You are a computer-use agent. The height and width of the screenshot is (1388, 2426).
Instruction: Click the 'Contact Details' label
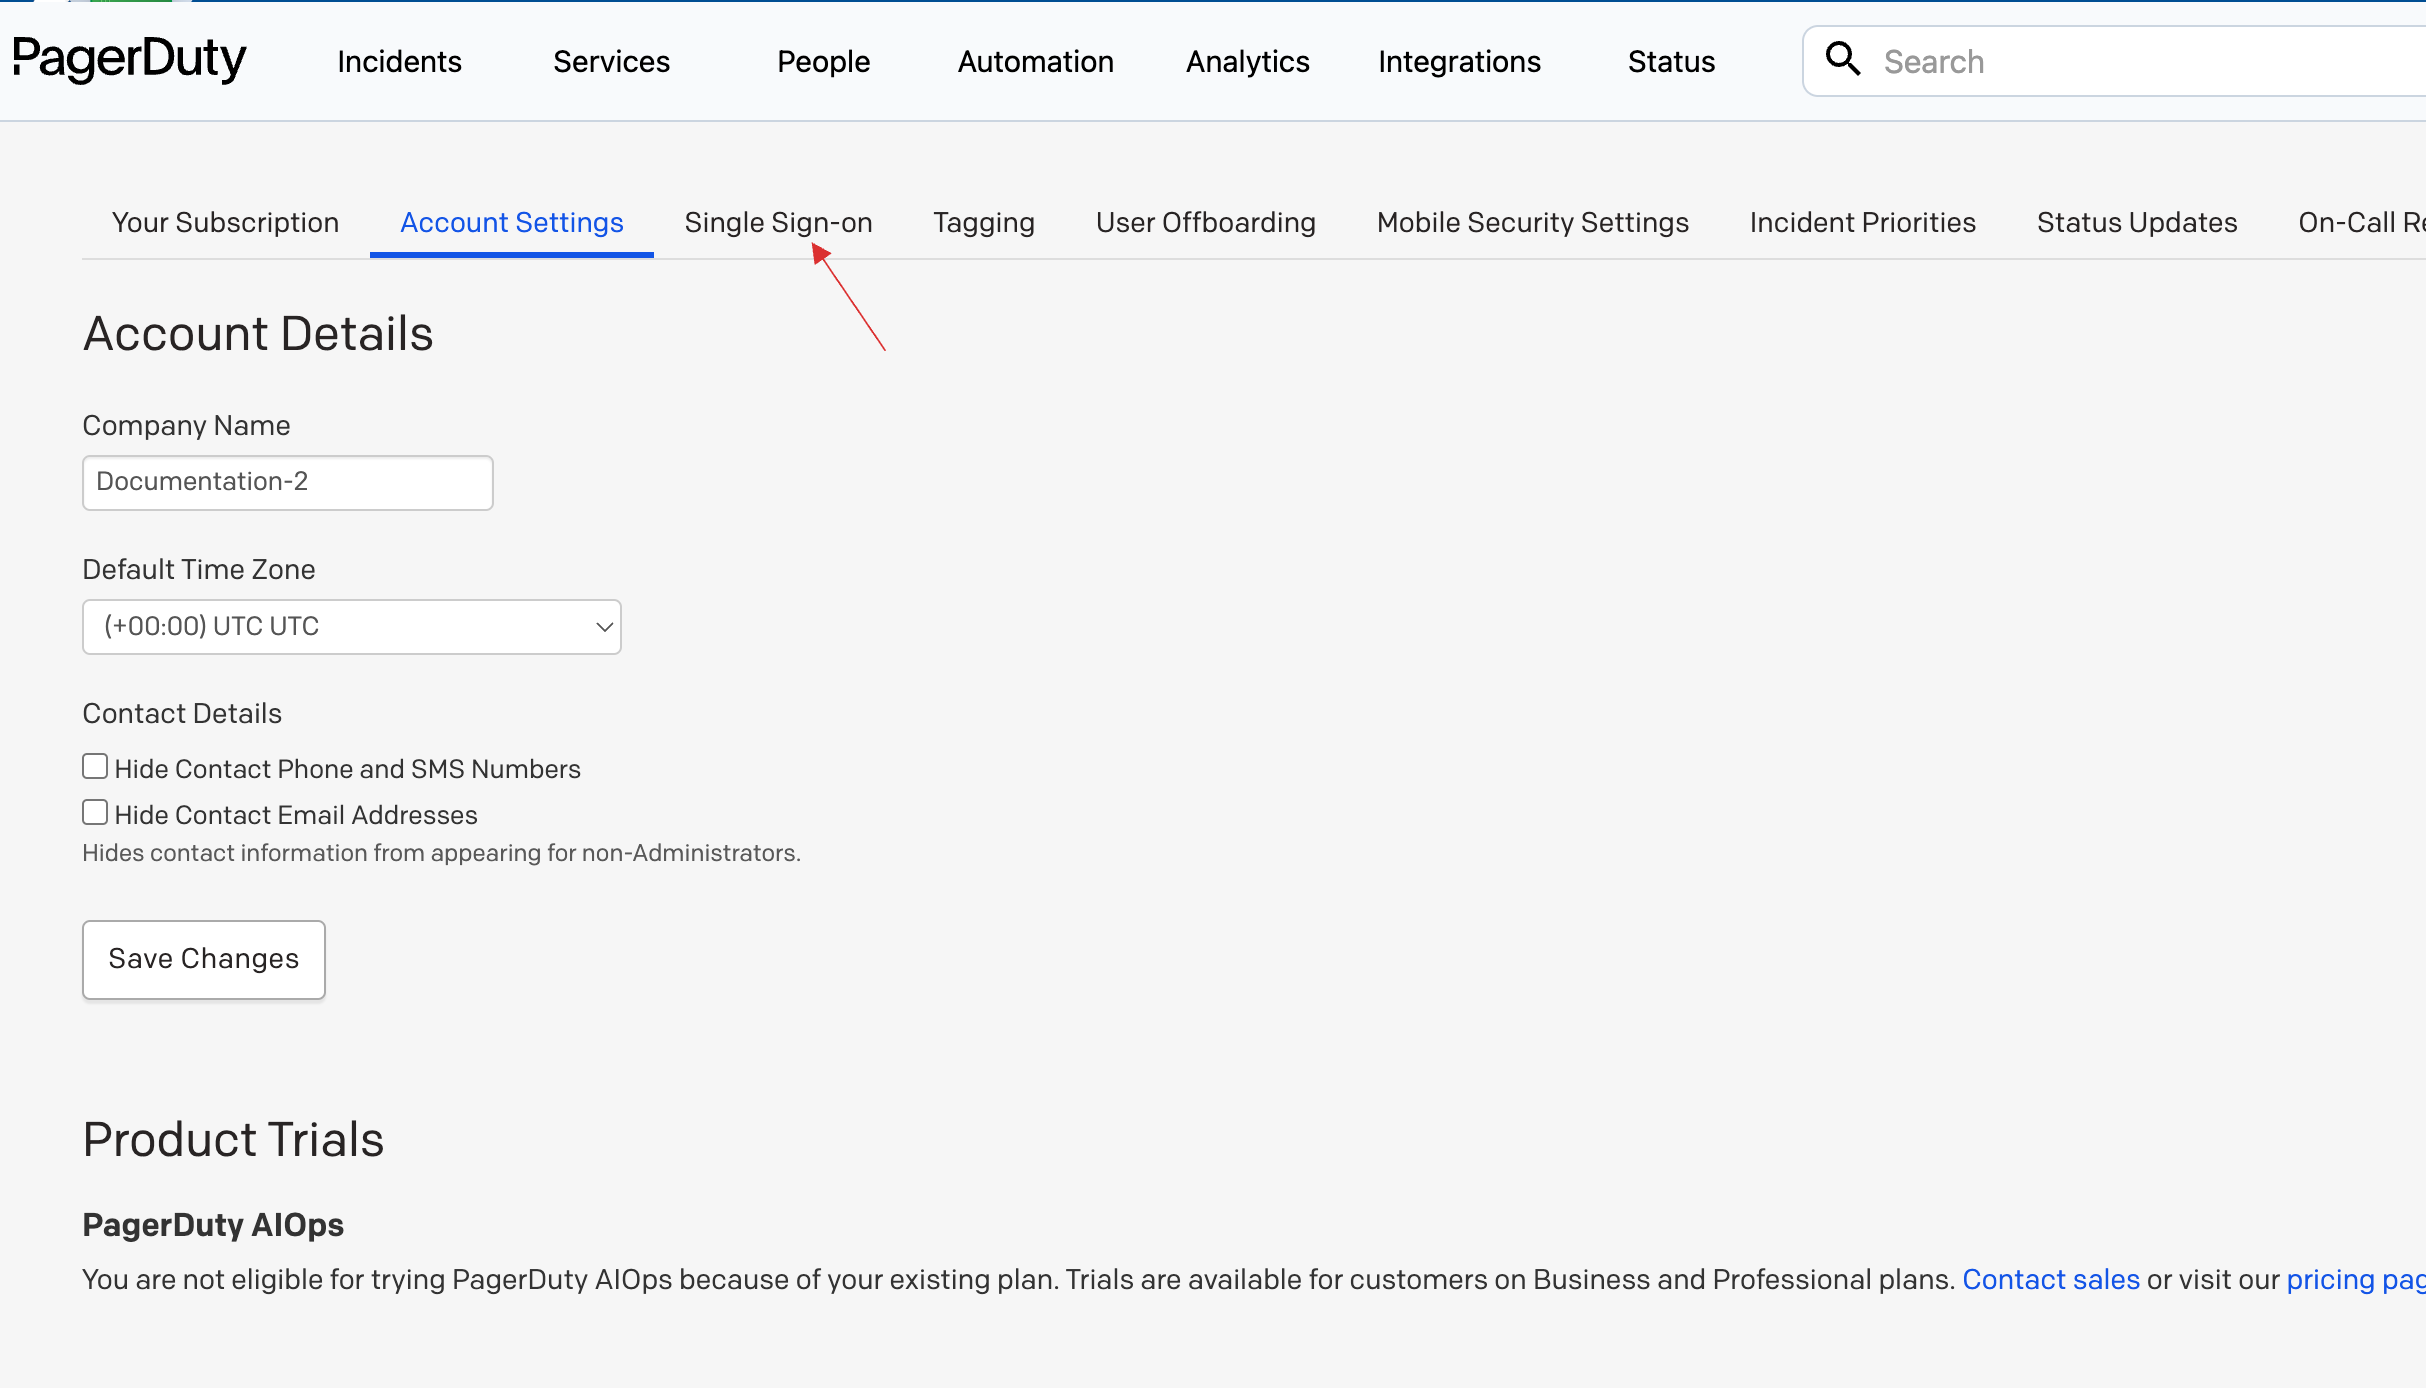point(182,713)
